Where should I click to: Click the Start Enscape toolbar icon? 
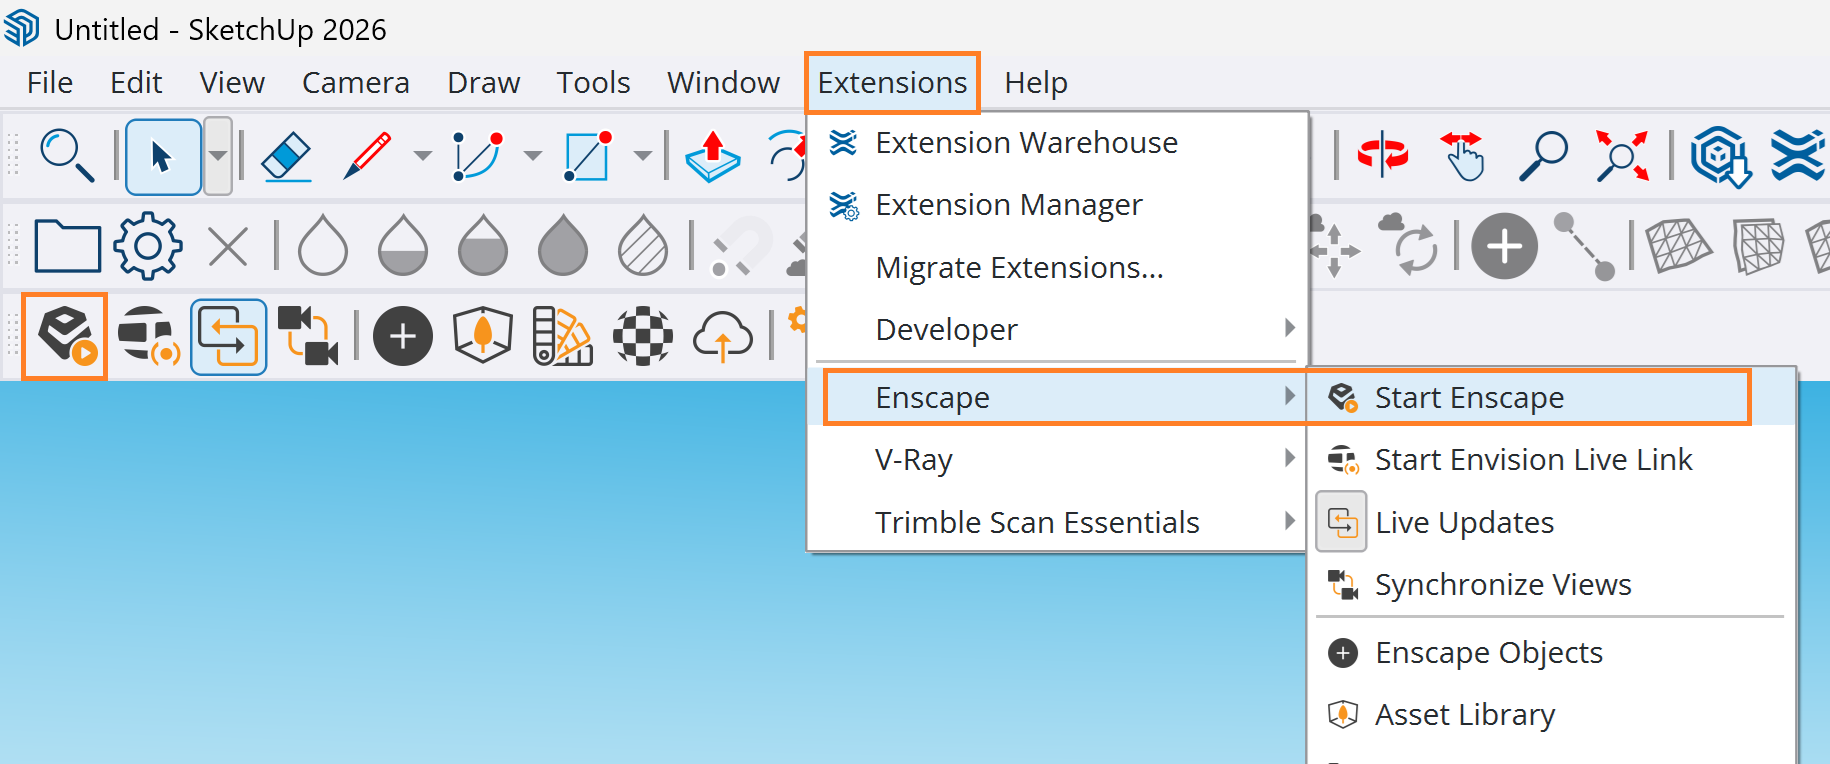[66, 336]
